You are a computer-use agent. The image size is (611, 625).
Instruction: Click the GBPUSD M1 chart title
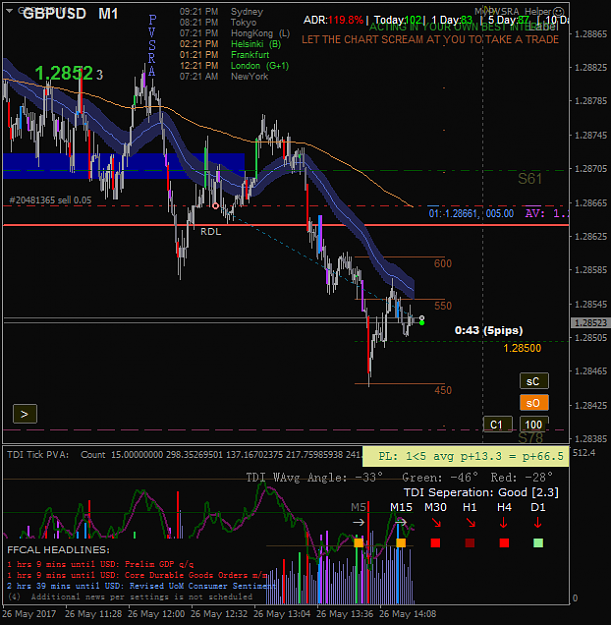pos(70,14)
